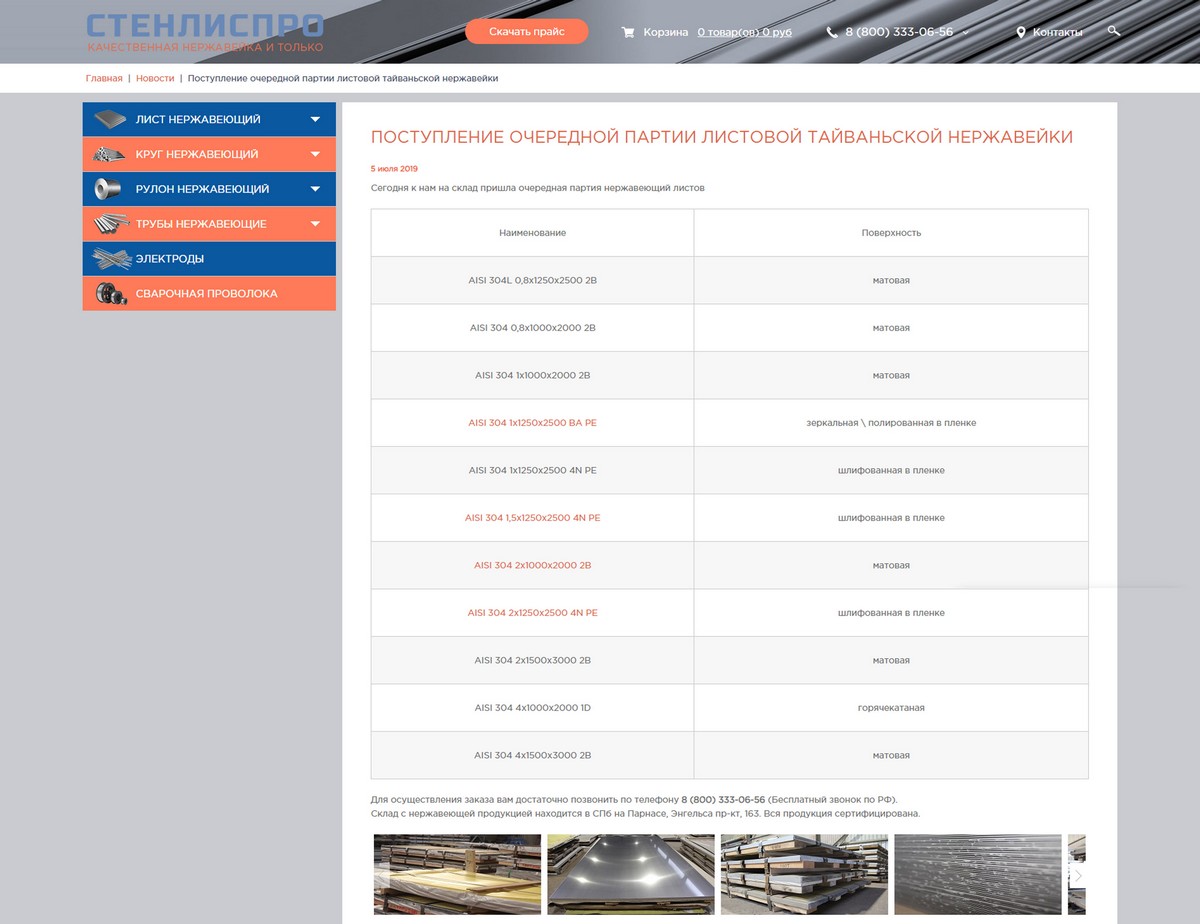
Task: Click the location pin icon near Контакты
Action: tap(1021, 32)
